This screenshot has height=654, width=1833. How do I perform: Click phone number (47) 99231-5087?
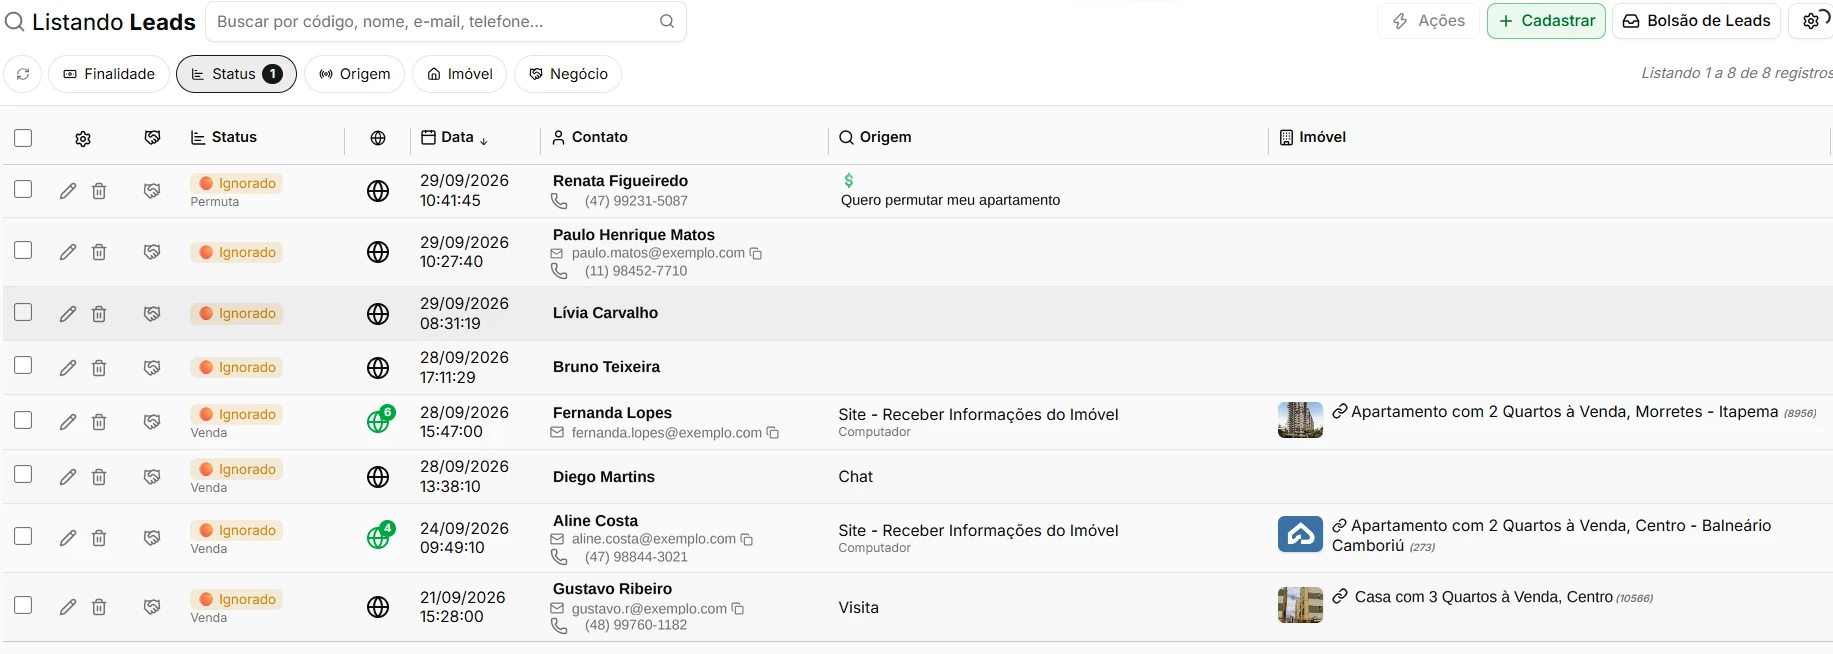[x=636, y=201]
